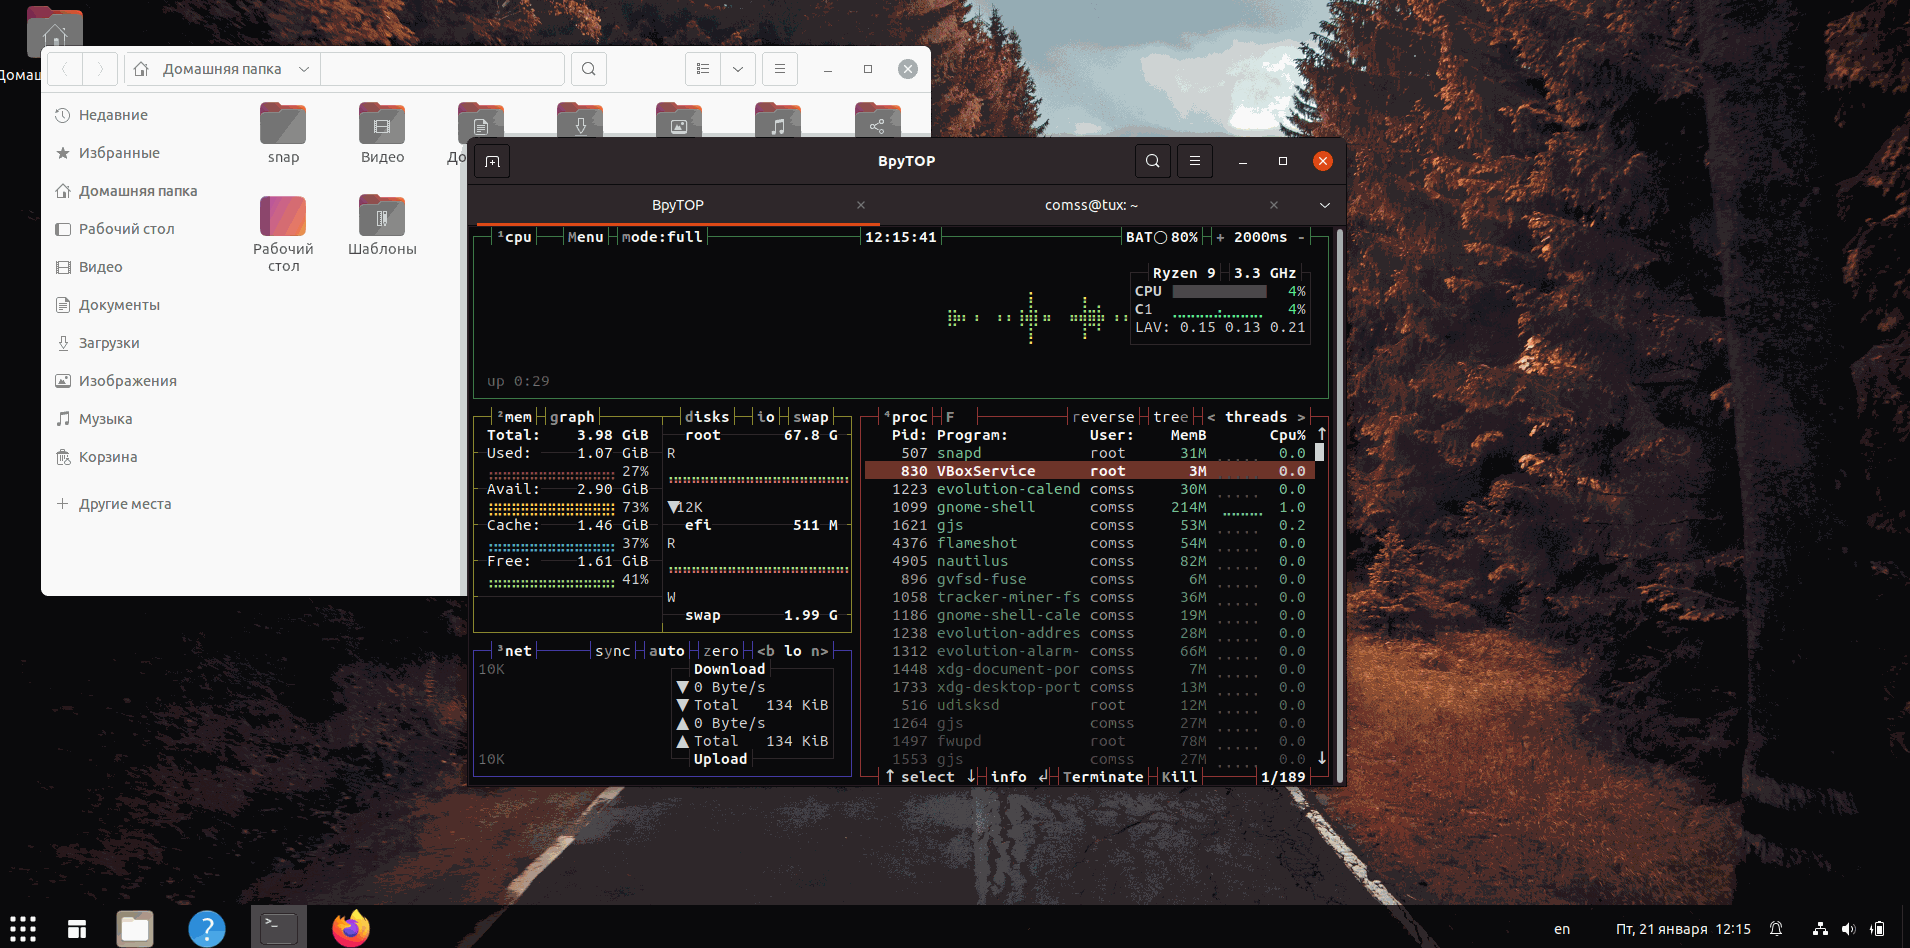The width and height of the screenshot is (1910, 948).
Task: Select the Рабочий стол folder icon
Action: click(x=283, y=216)
